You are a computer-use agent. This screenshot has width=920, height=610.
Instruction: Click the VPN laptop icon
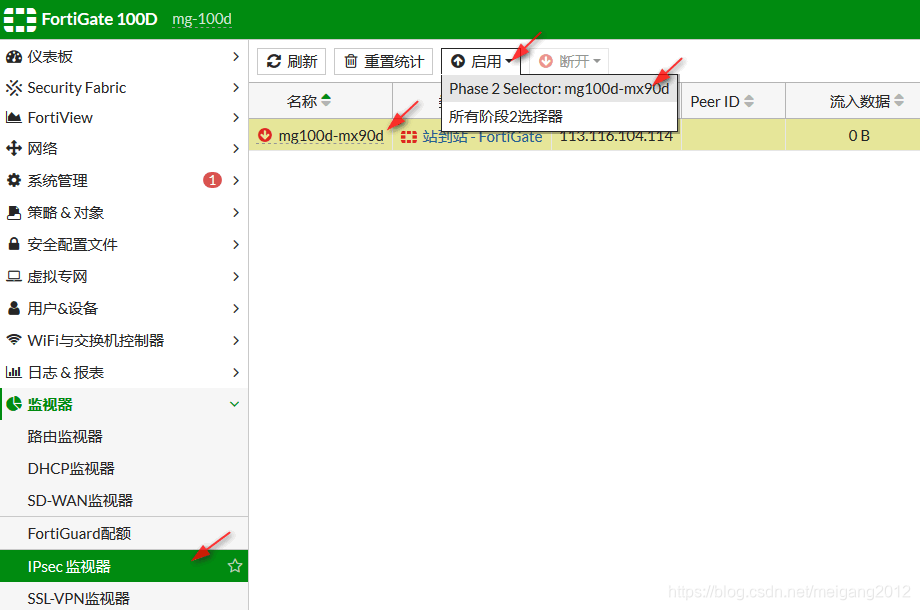pos(13,276)
